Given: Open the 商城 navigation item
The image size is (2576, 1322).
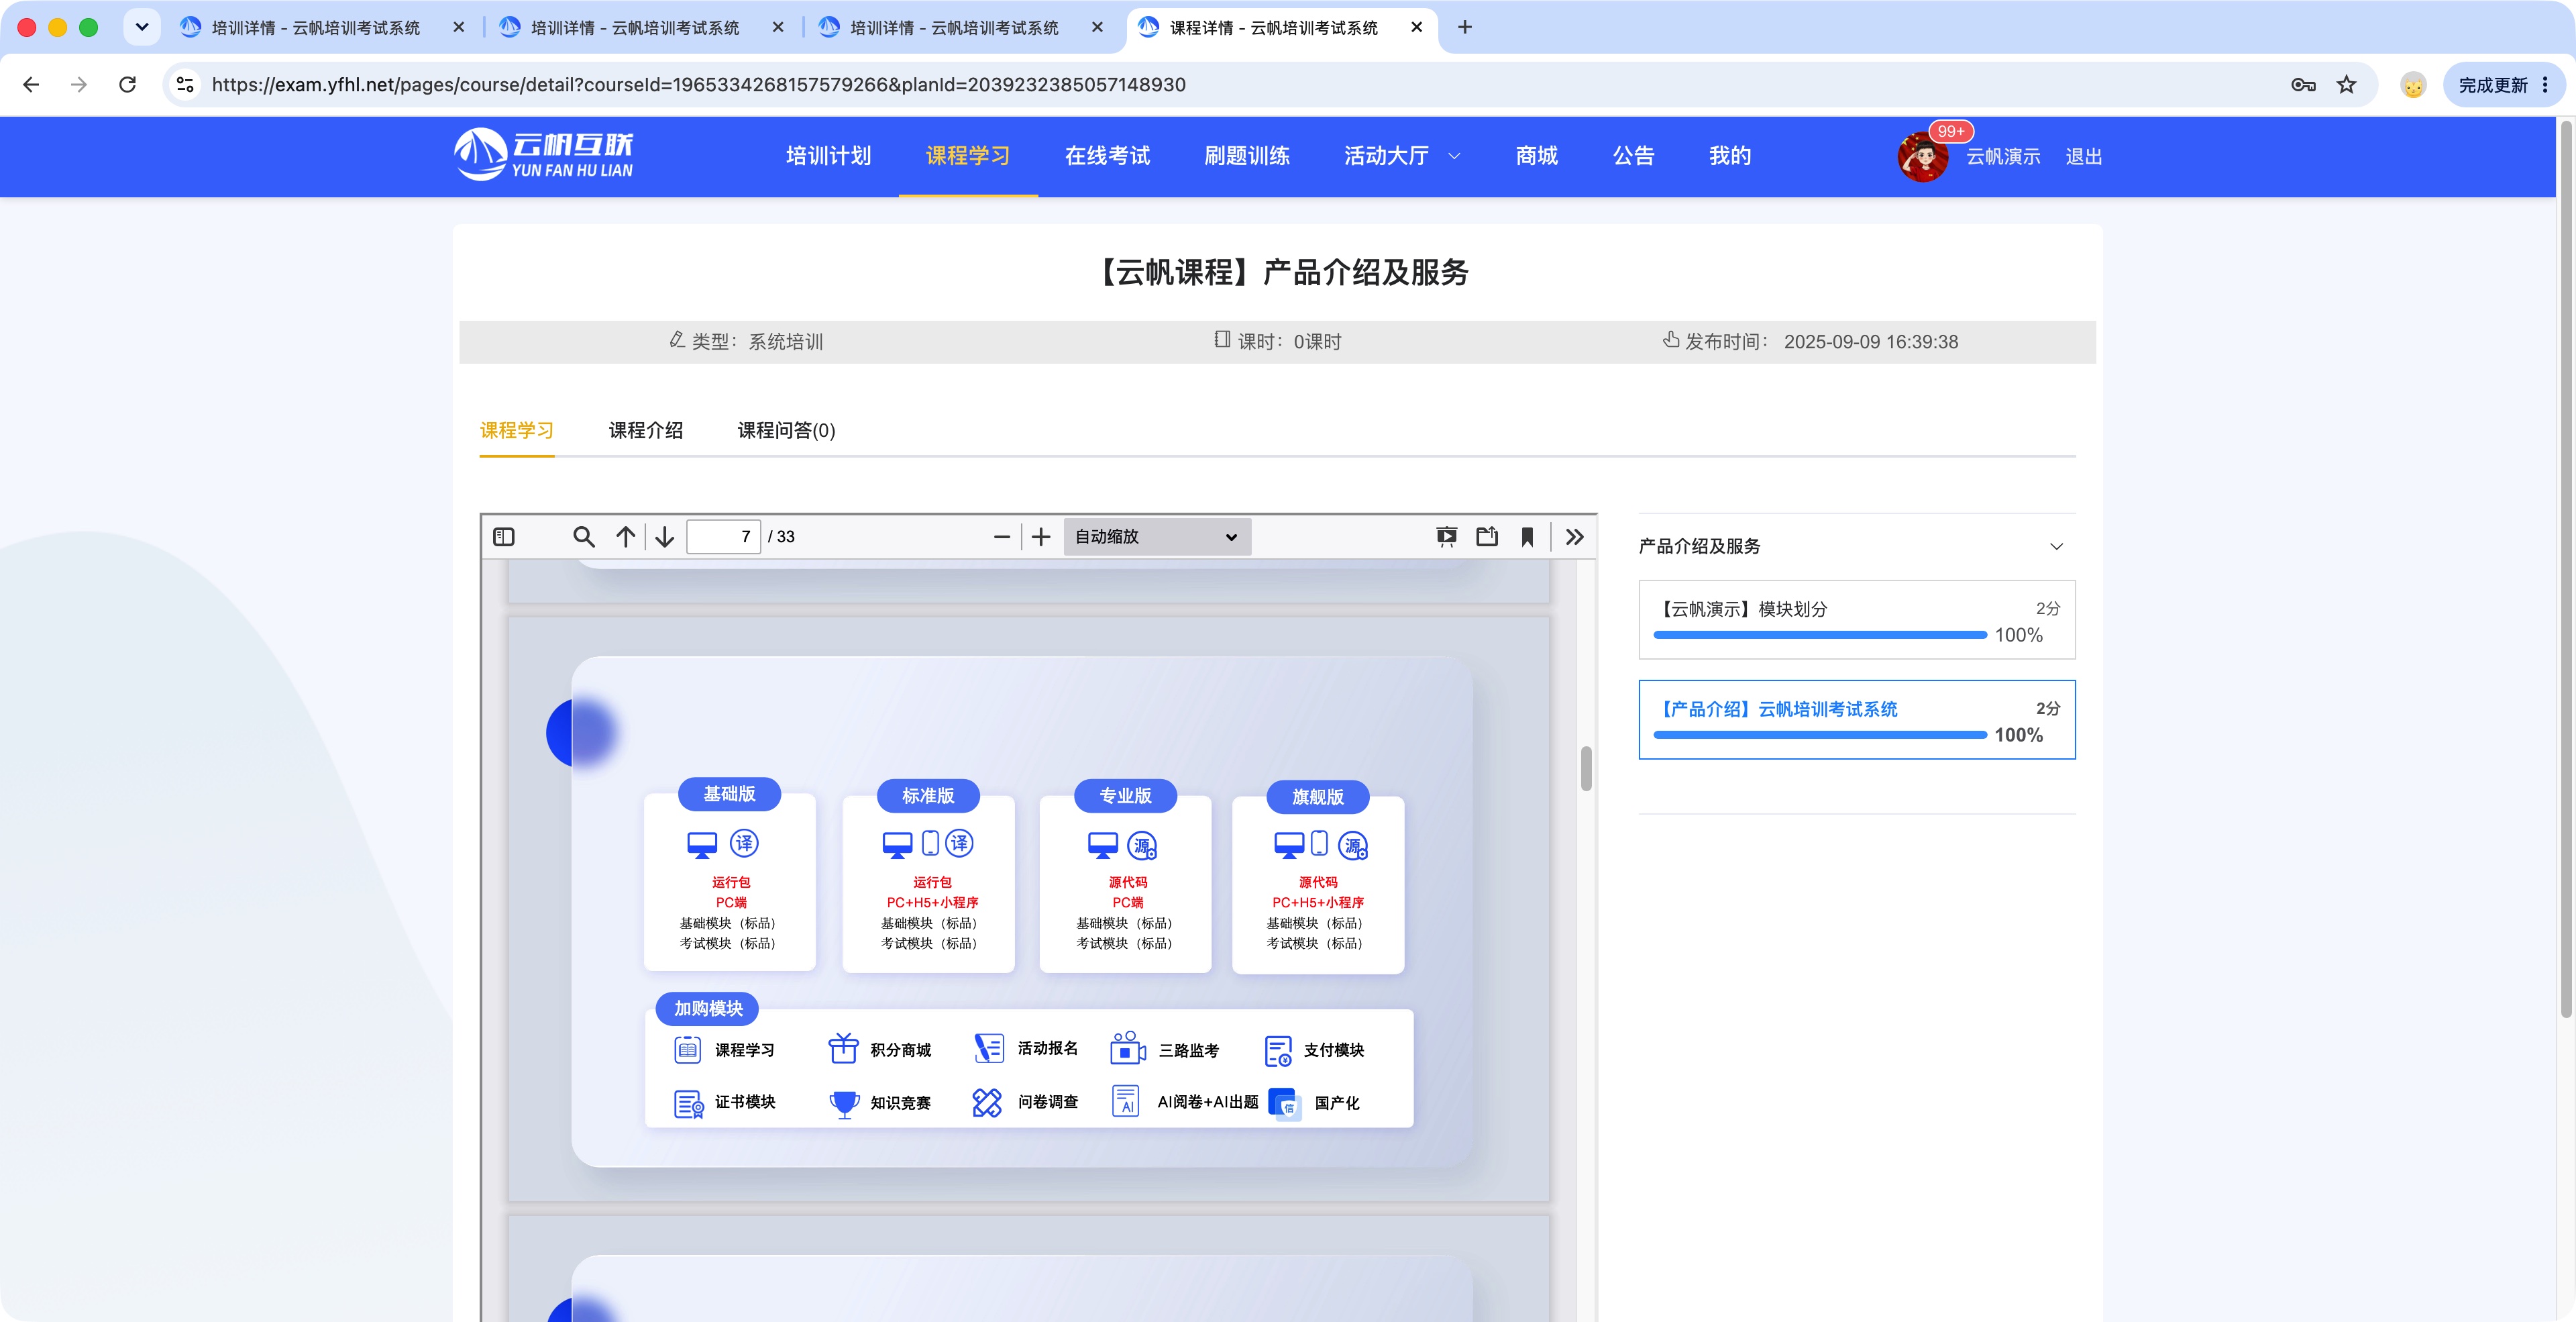Looking at the screenshot, I should [1537, 156].
